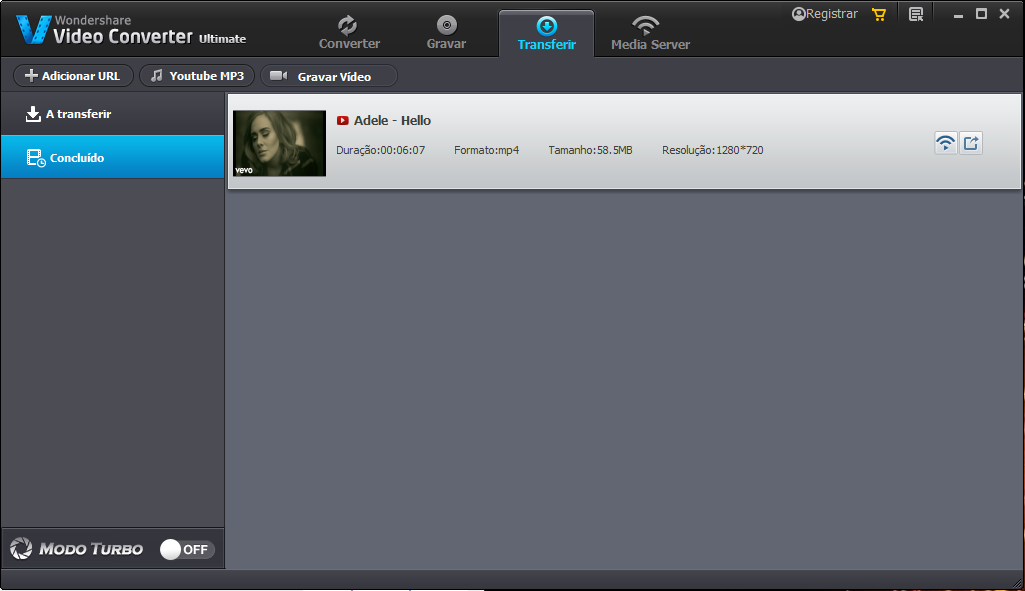Screen dimensions: 1025x591
Task: Click the Tamanho:58.5MB text
Action: [590, 150]
